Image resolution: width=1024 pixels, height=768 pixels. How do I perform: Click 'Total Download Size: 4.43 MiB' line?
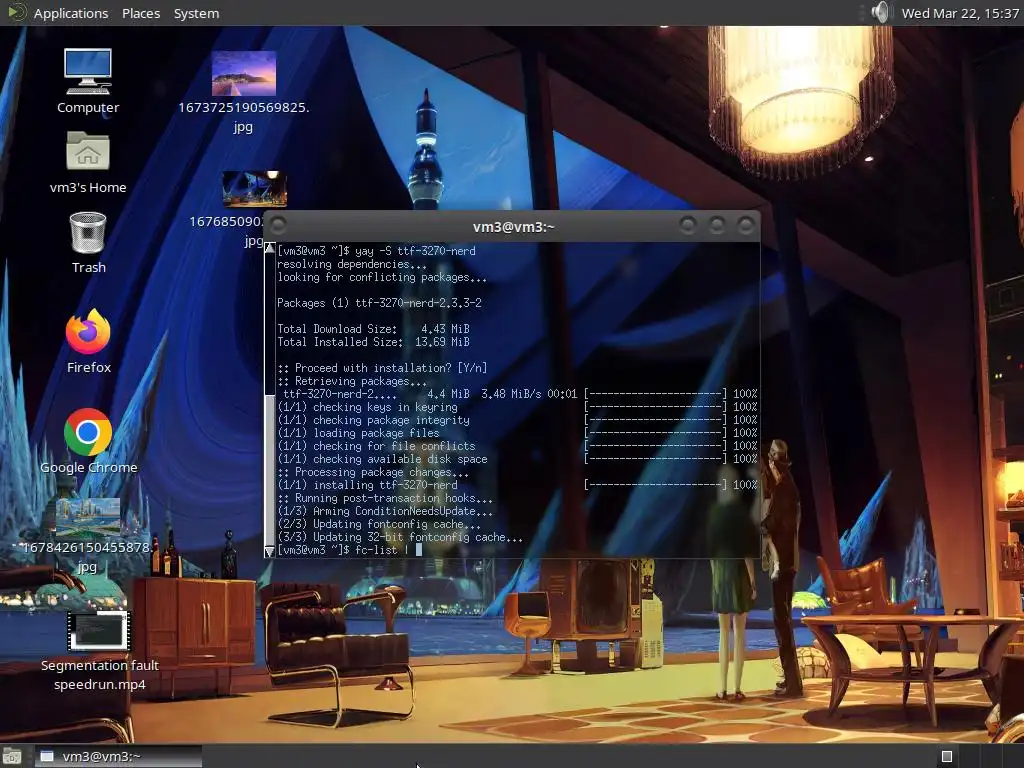(x=373, y=329)
